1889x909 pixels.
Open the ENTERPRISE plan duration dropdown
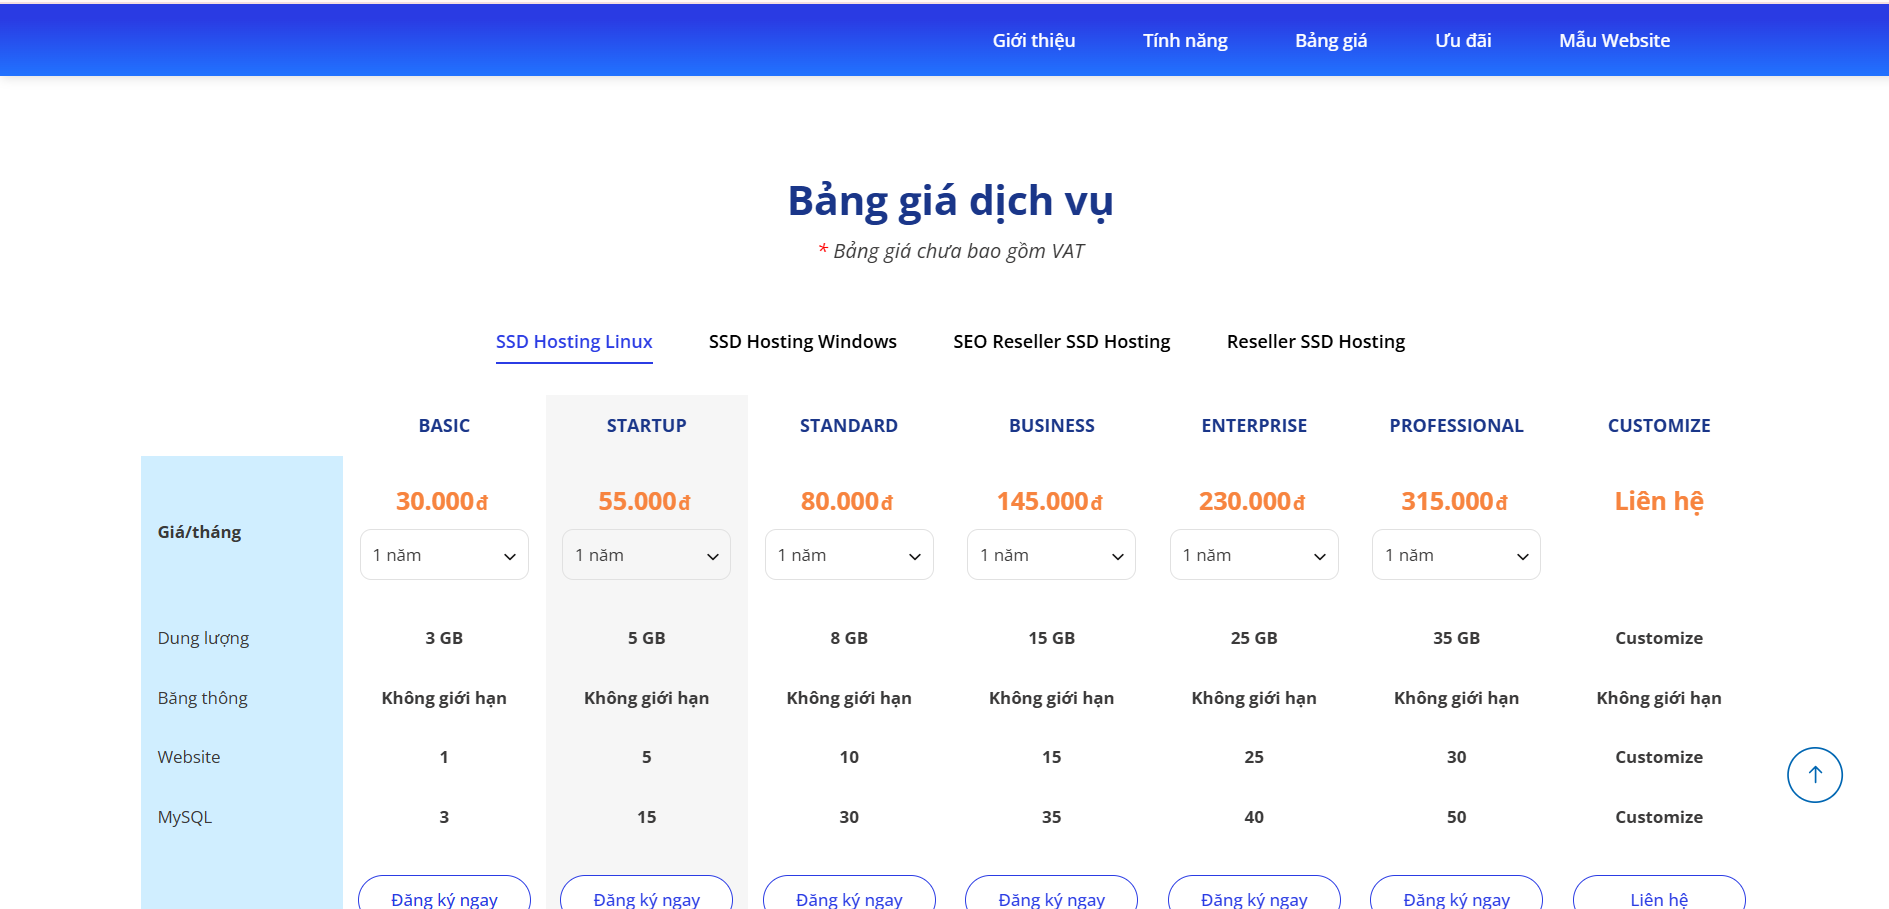point(1254,555)
